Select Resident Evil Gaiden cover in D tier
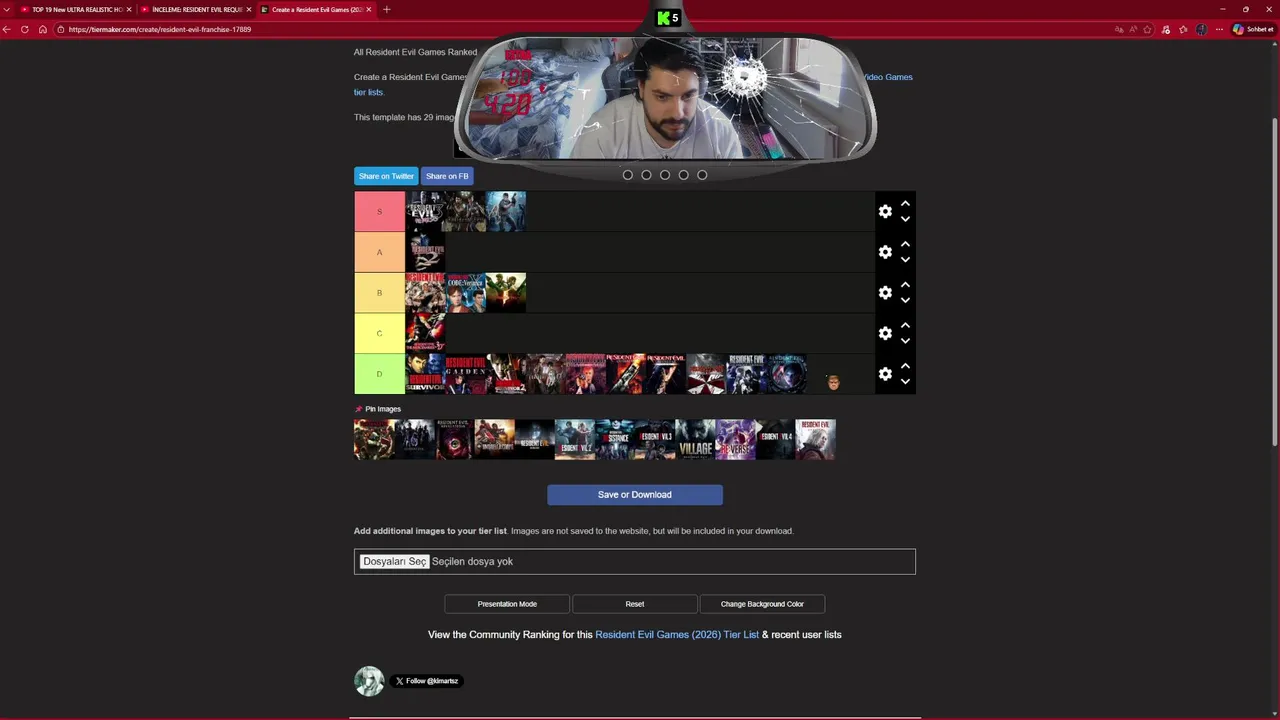 coord(465,374)
